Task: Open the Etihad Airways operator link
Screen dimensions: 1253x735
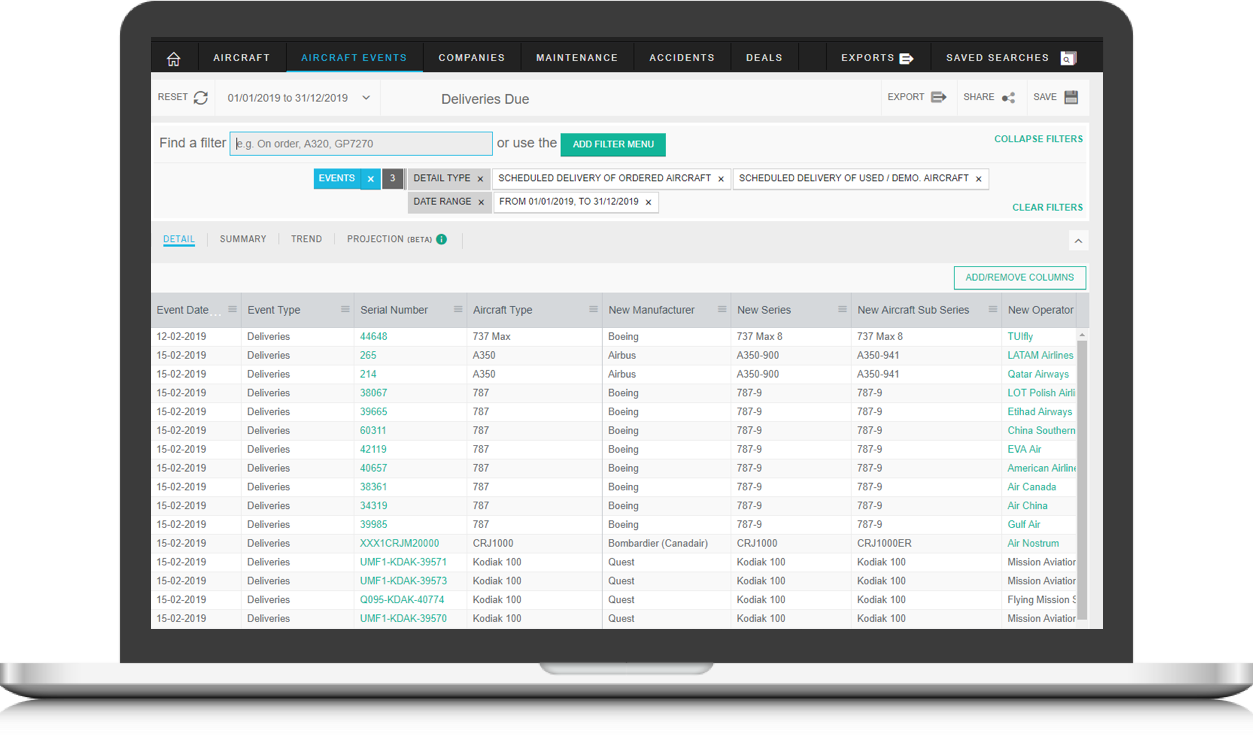Action: point(1040,412)
